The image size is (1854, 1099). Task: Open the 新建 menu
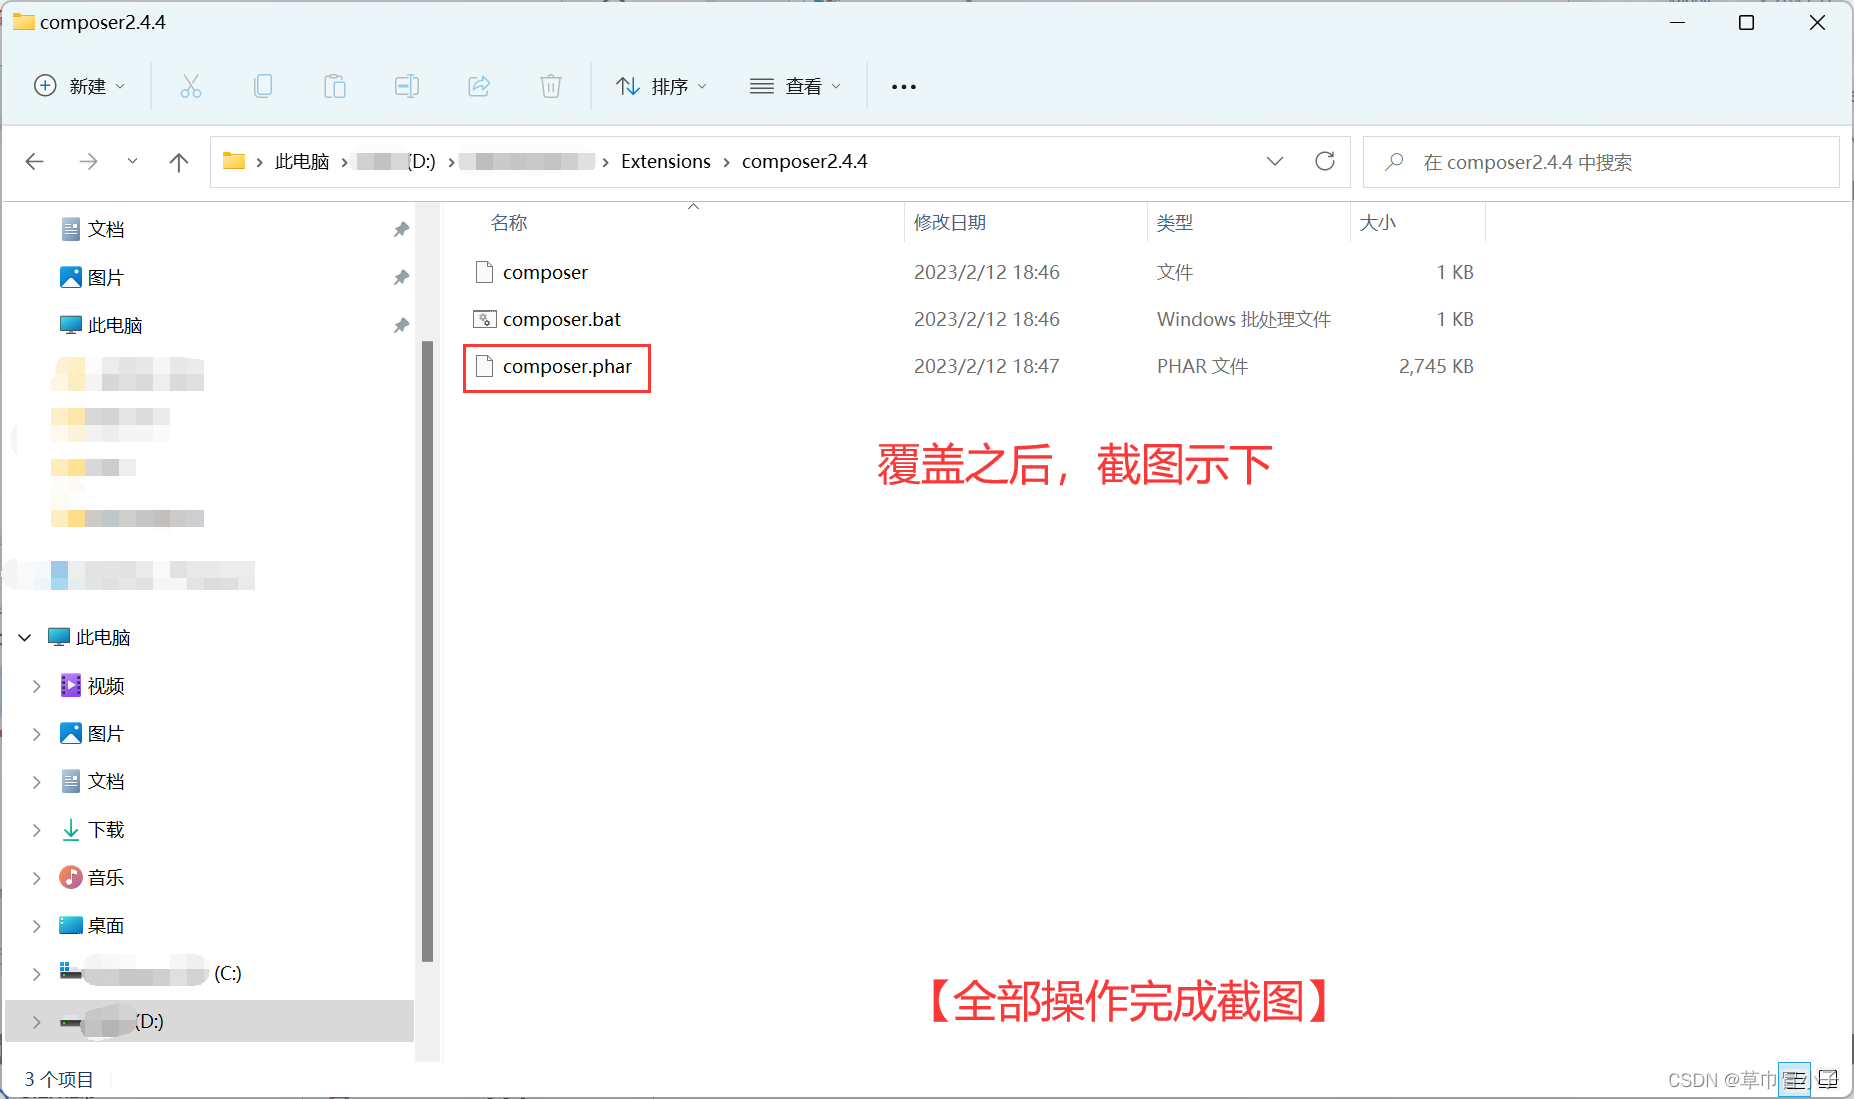[80, 86]
